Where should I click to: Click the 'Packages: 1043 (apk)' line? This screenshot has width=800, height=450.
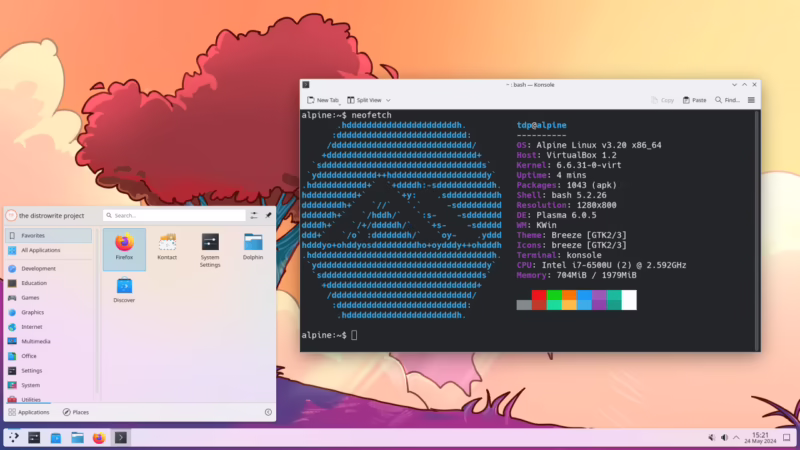(x=566, y=185)
